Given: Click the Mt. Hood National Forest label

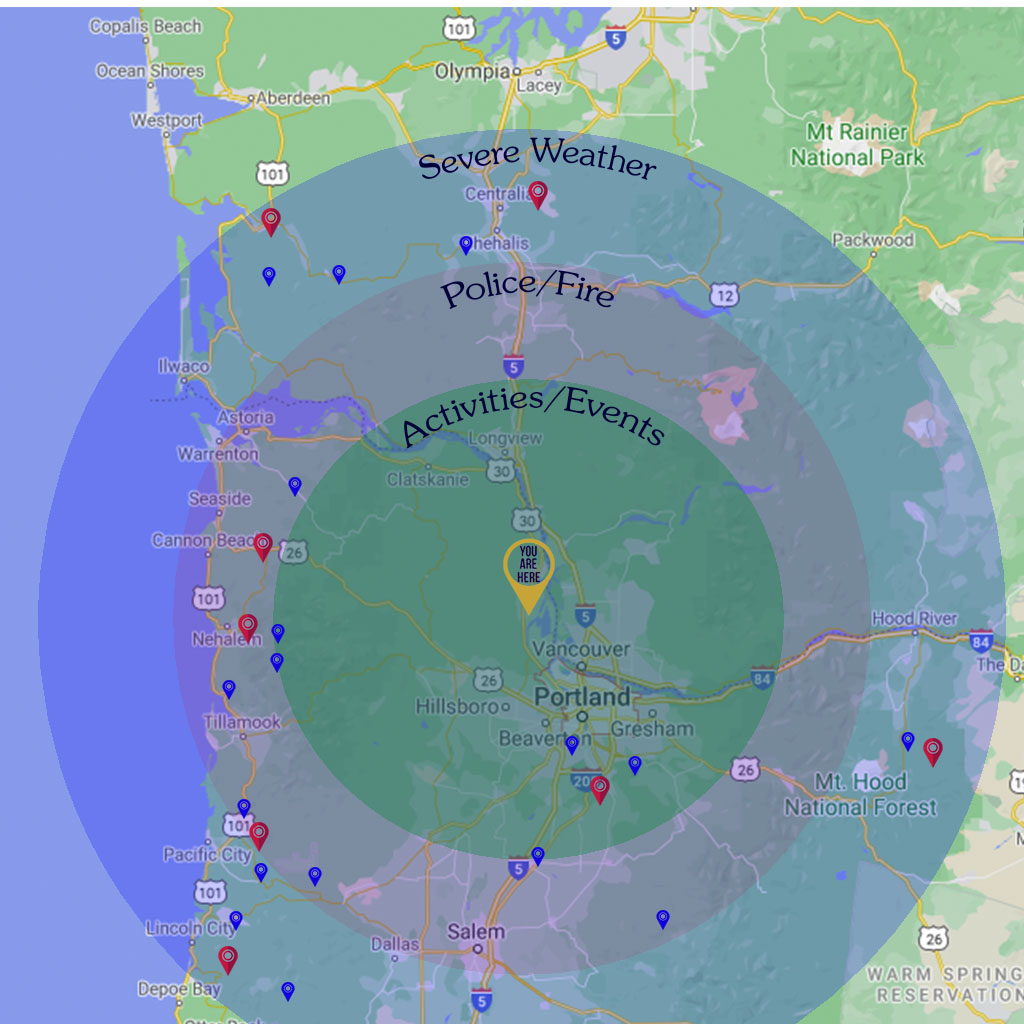Looking at the screenshot, I should [860, 795].
